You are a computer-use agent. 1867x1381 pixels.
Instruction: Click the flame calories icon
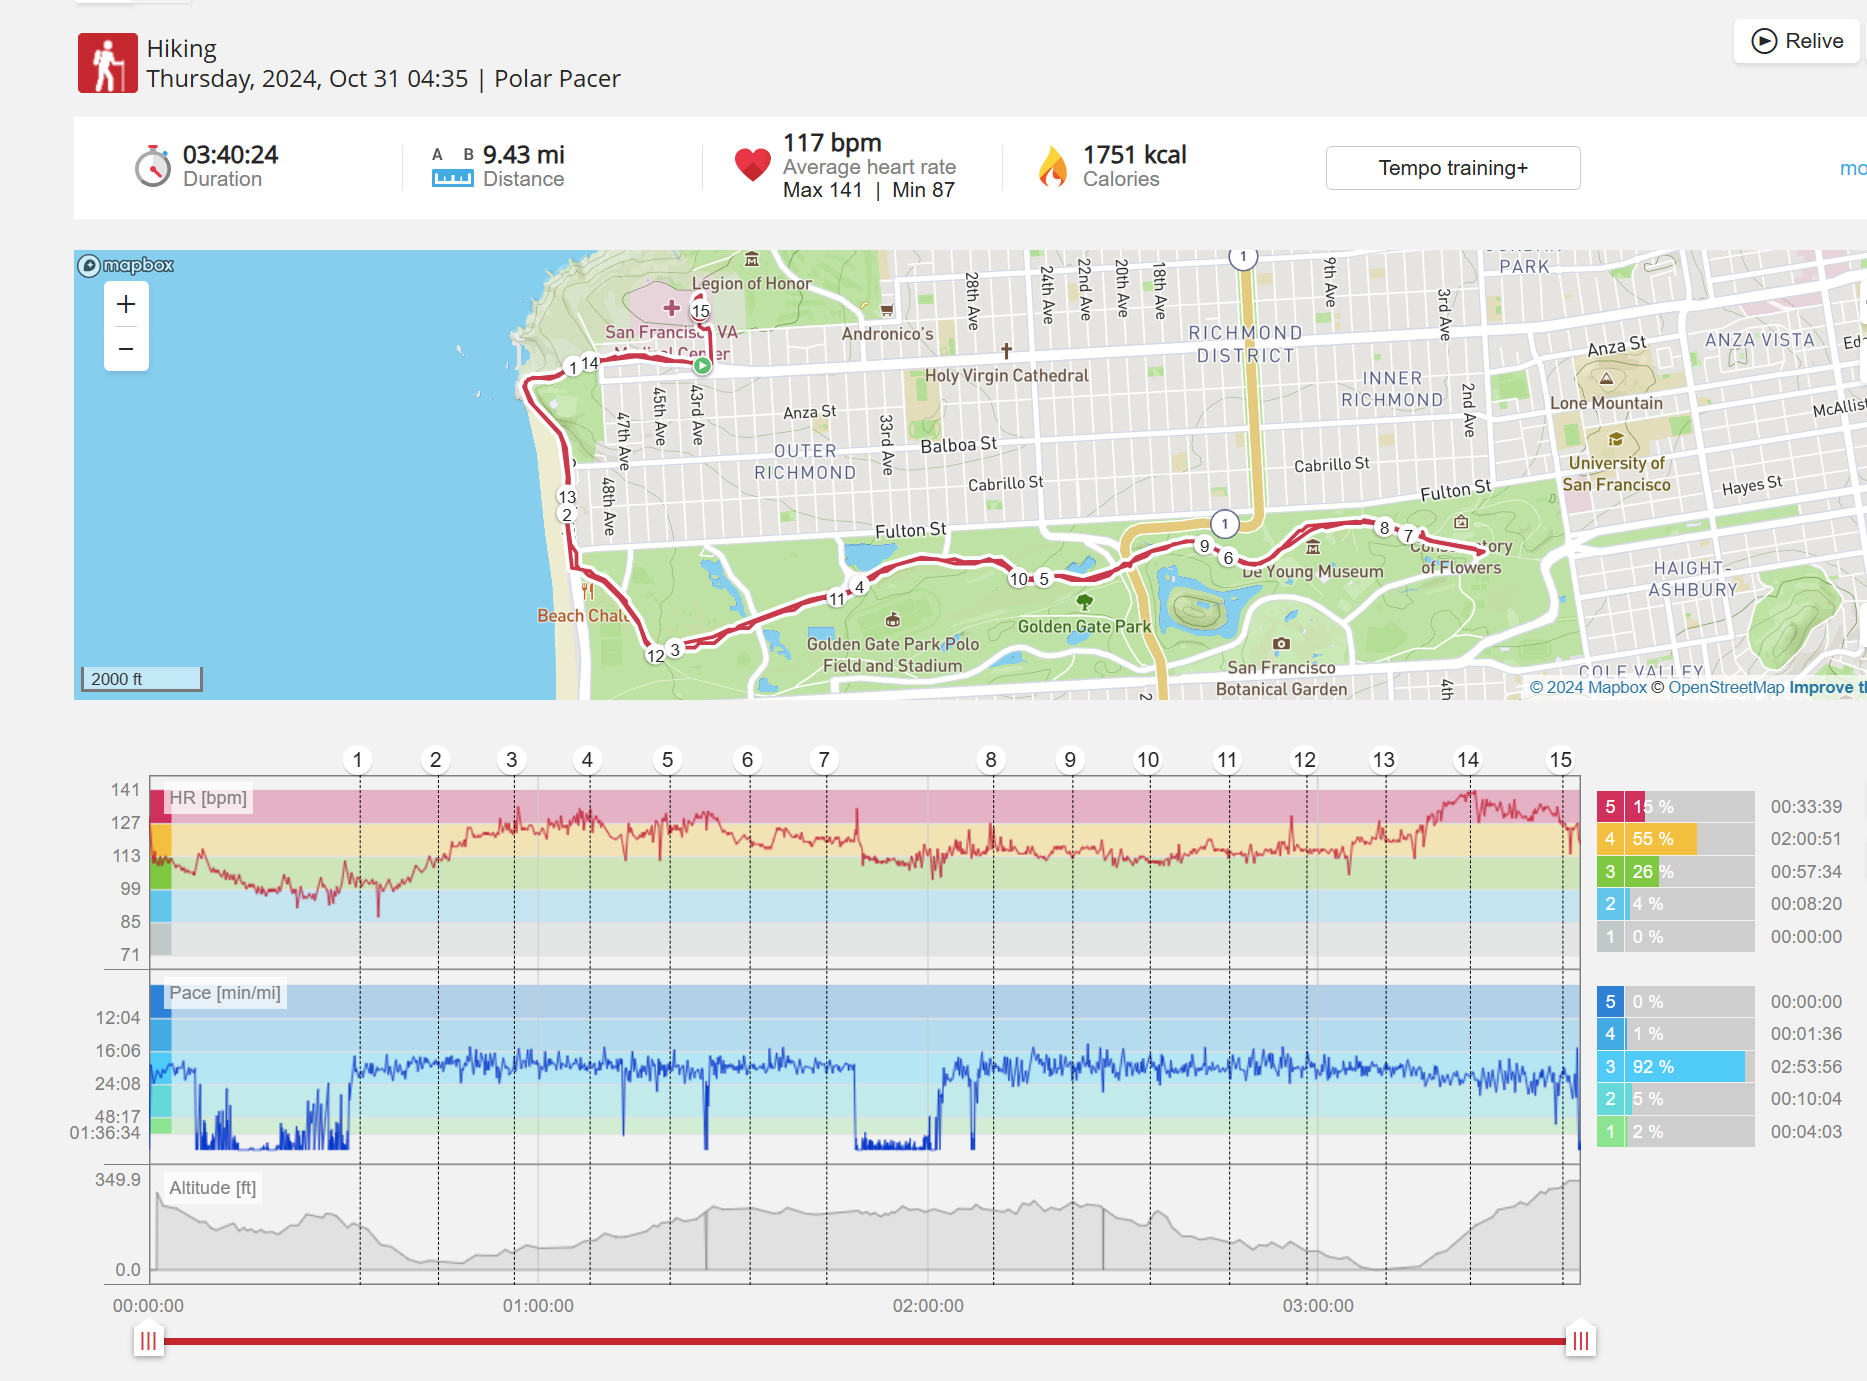point(1052,167)
